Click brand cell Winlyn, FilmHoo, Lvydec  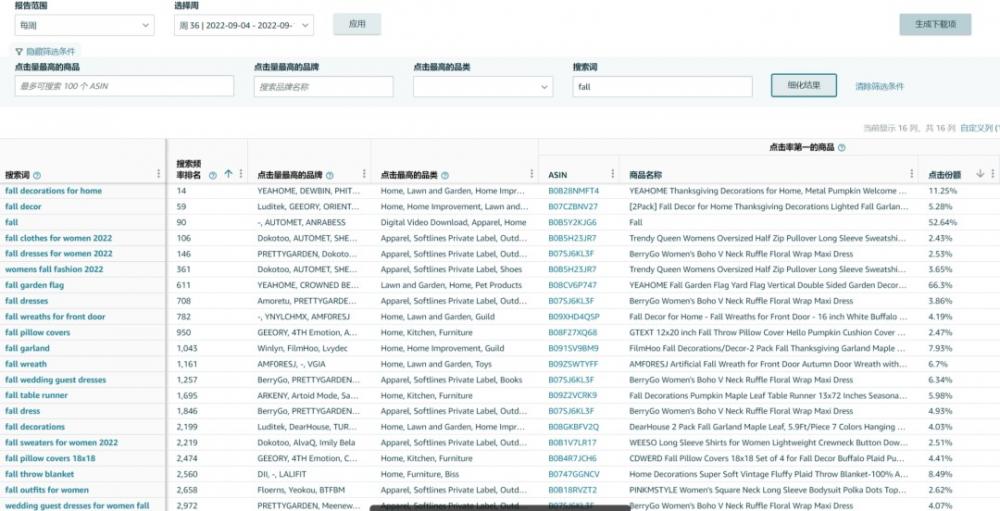tap(302, 348)
